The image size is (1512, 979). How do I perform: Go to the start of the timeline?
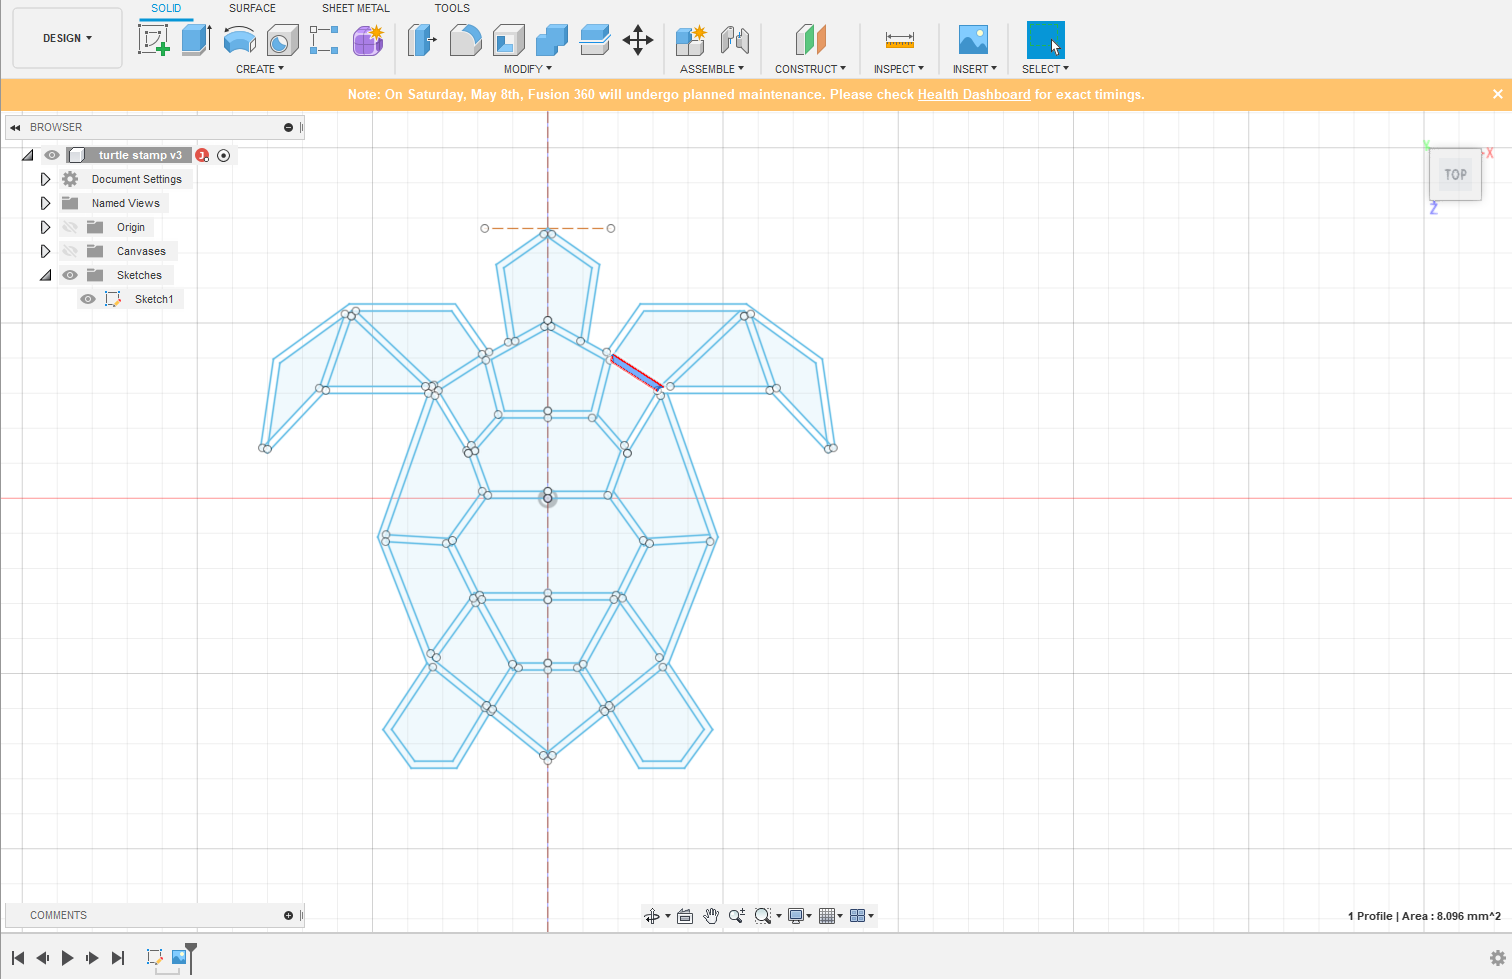click(18, 958)
